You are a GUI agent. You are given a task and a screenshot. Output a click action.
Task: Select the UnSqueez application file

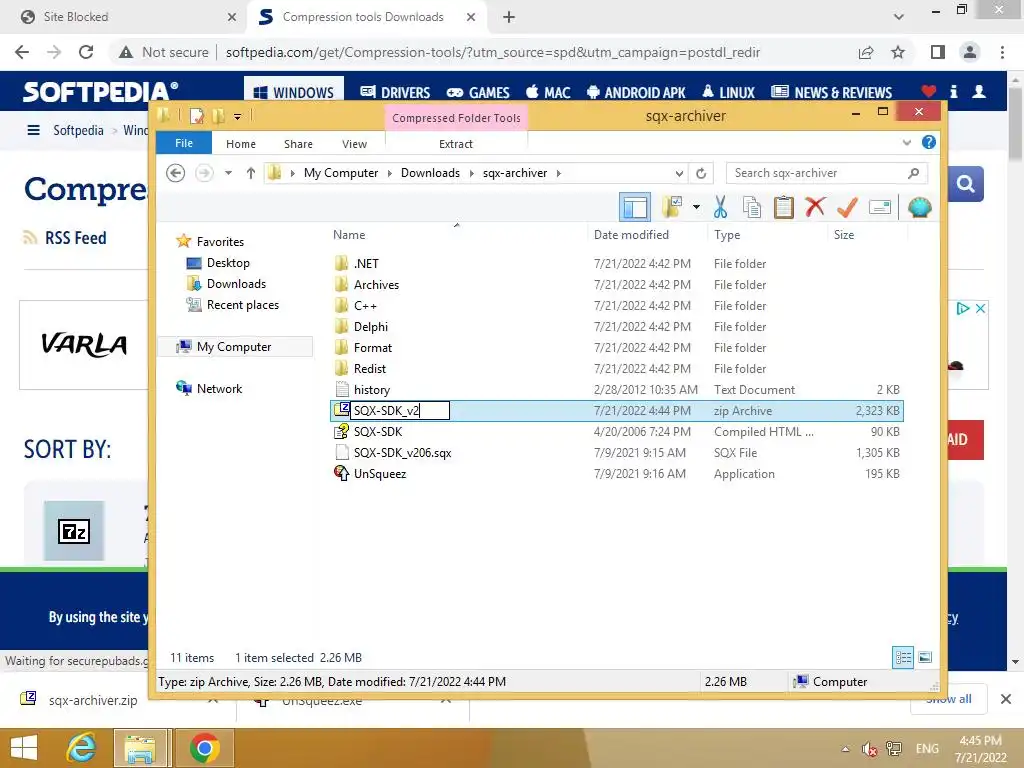617,473
